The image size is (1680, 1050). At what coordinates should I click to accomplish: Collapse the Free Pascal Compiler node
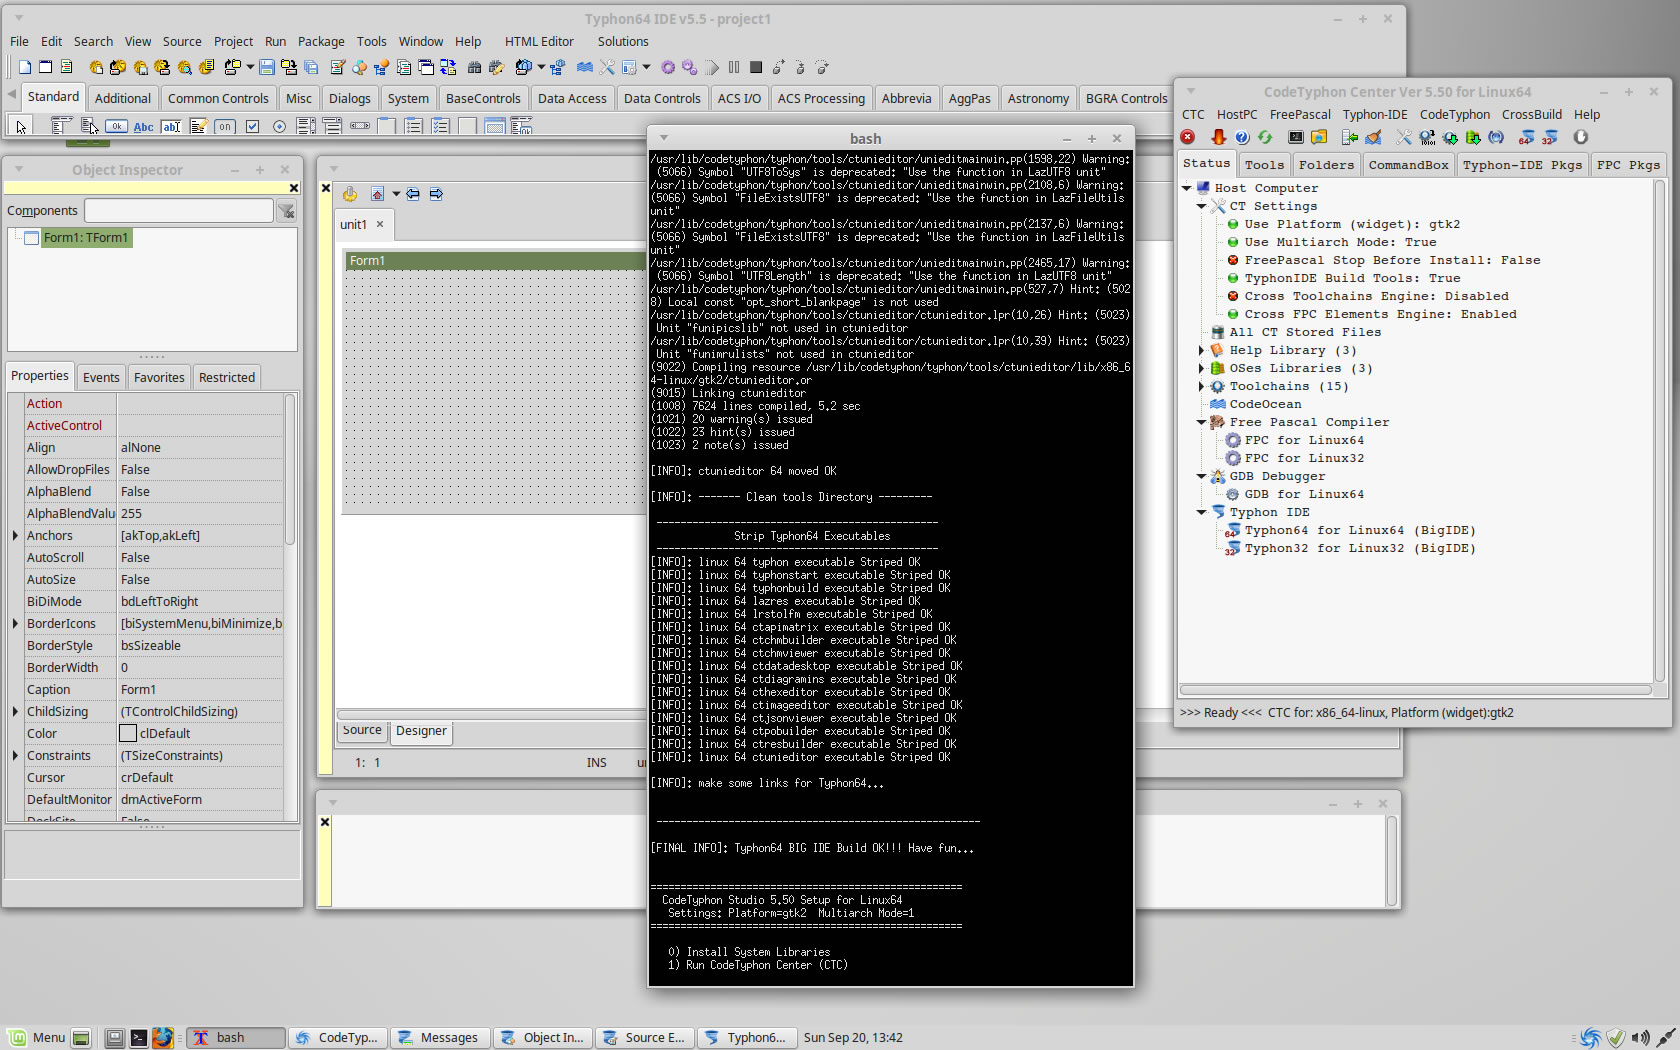1202,422
